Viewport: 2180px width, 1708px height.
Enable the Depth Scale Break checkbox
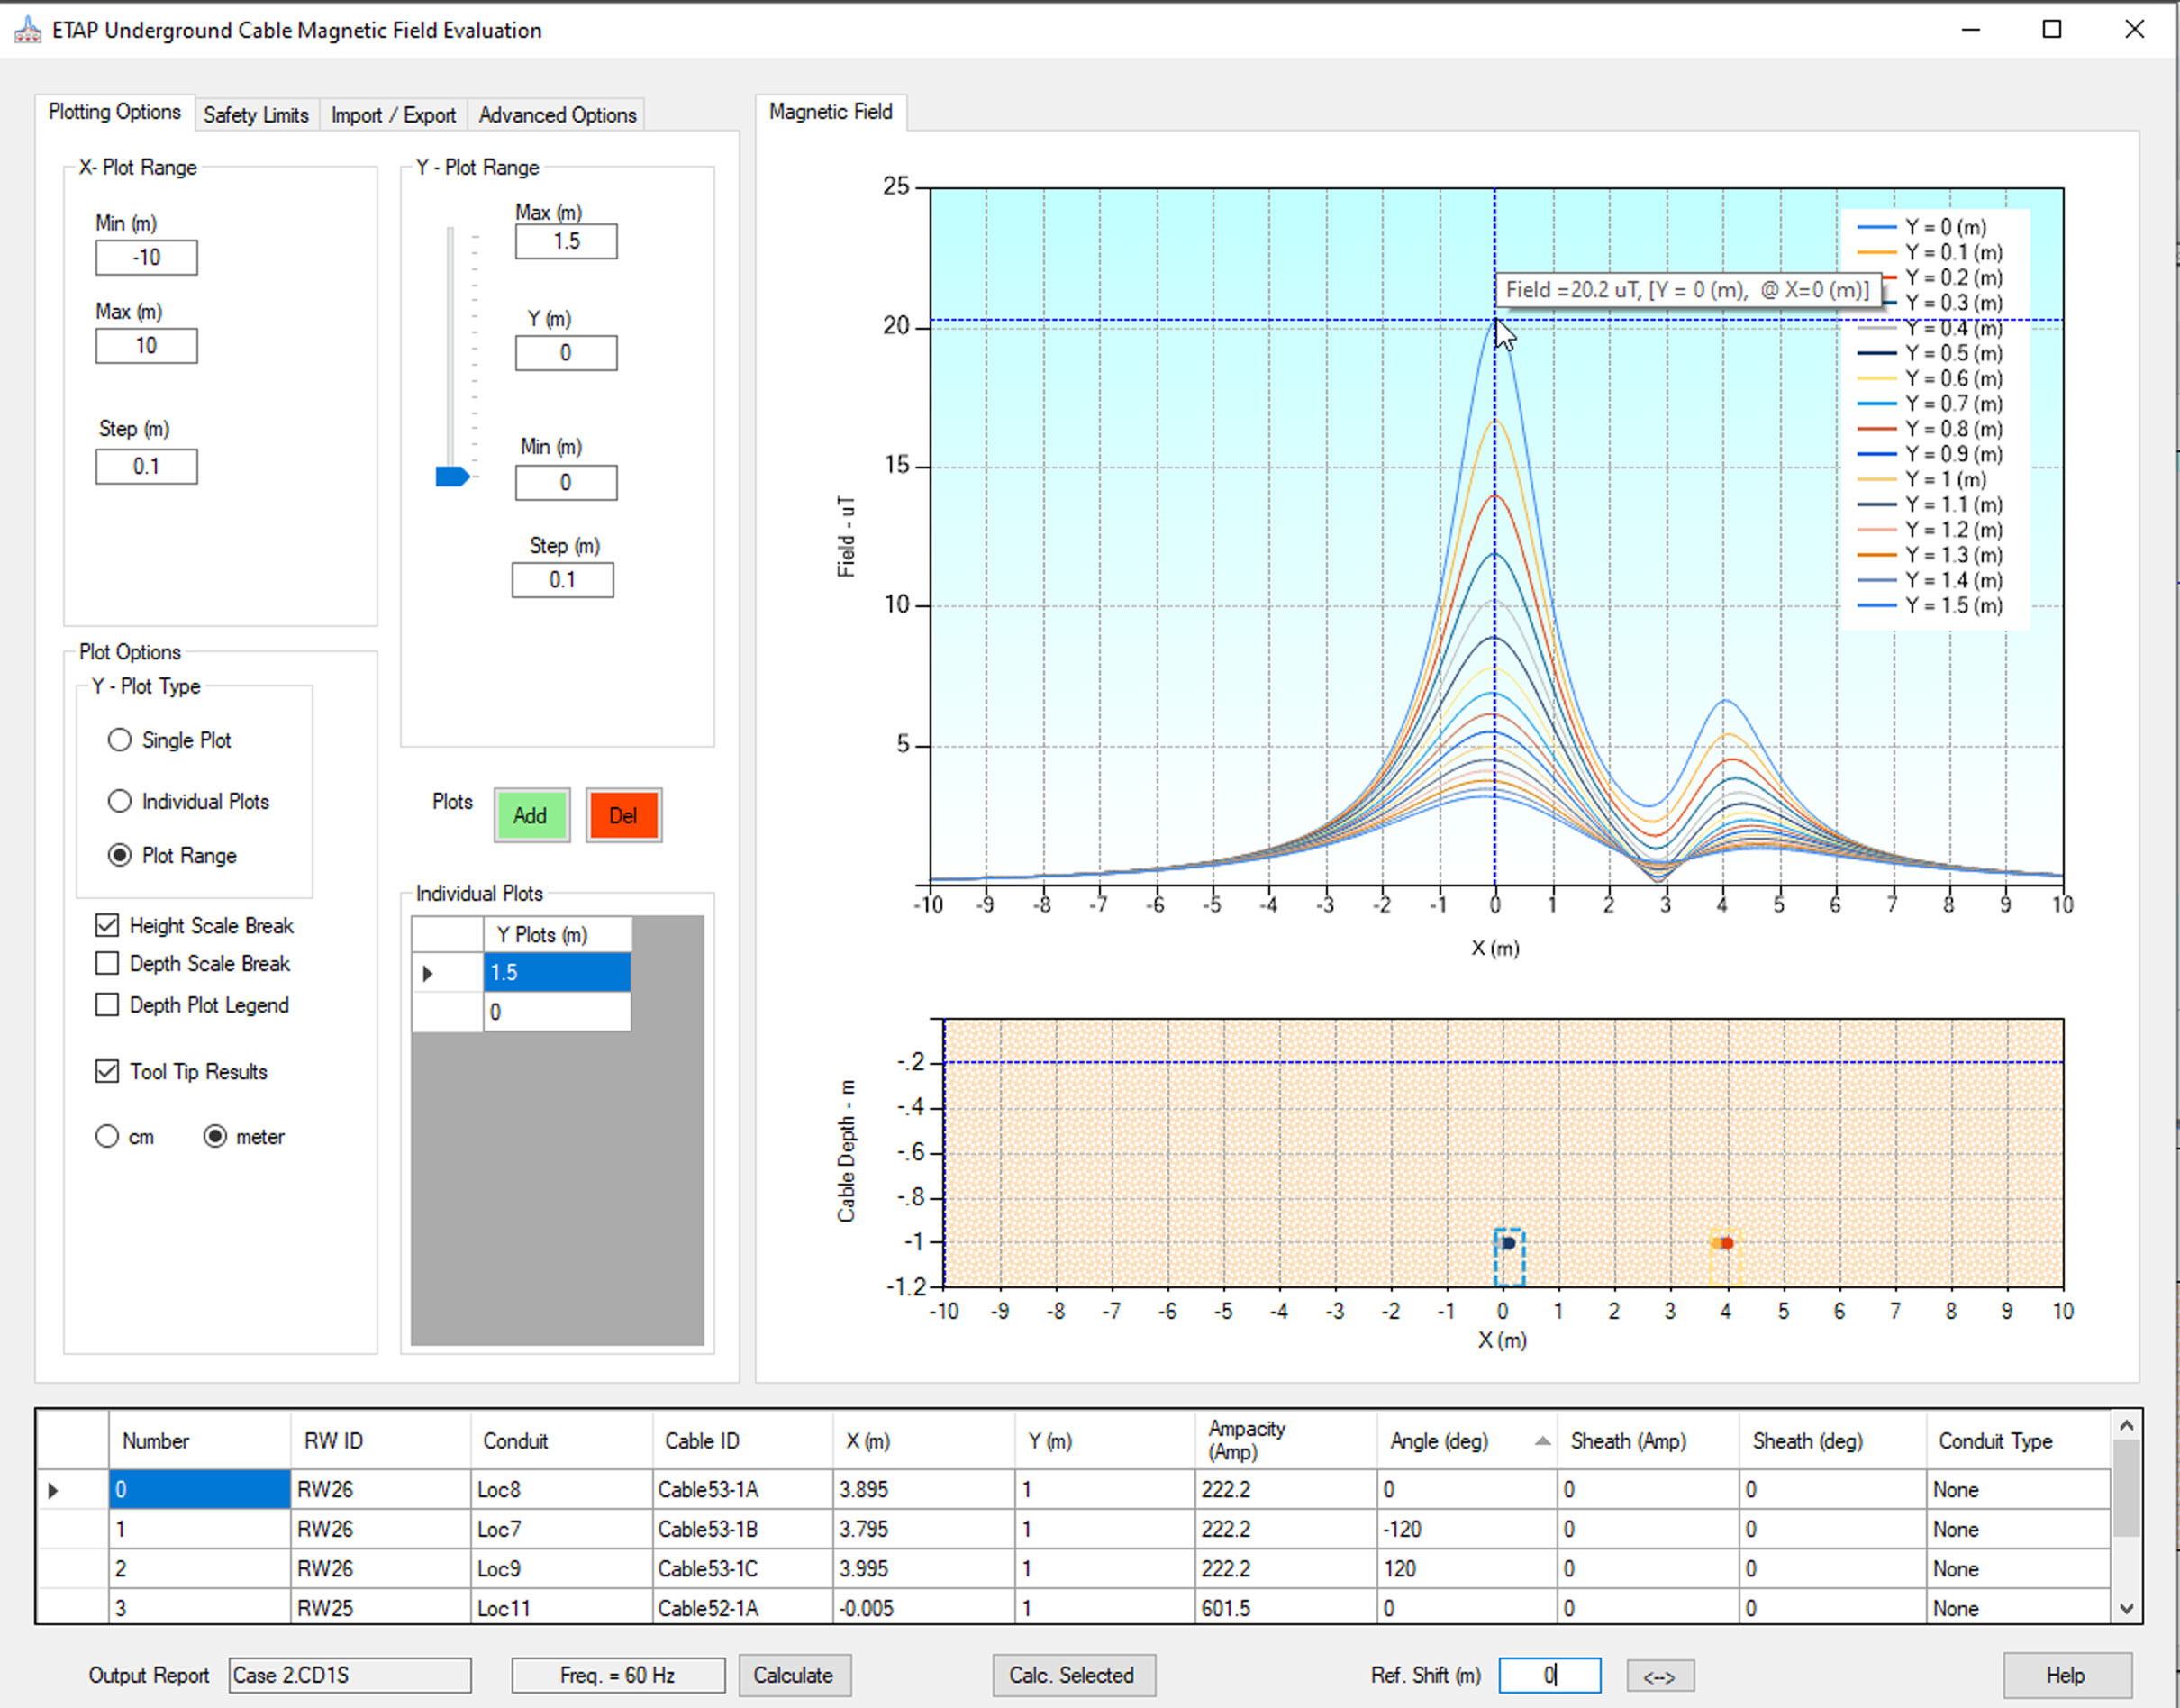tap(107, 964)
